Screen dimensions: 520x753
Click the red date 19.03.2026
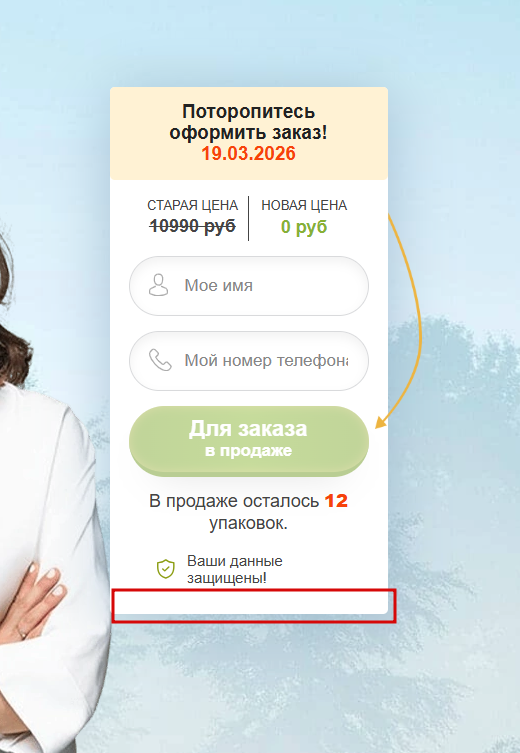click(x=248, y=154)
